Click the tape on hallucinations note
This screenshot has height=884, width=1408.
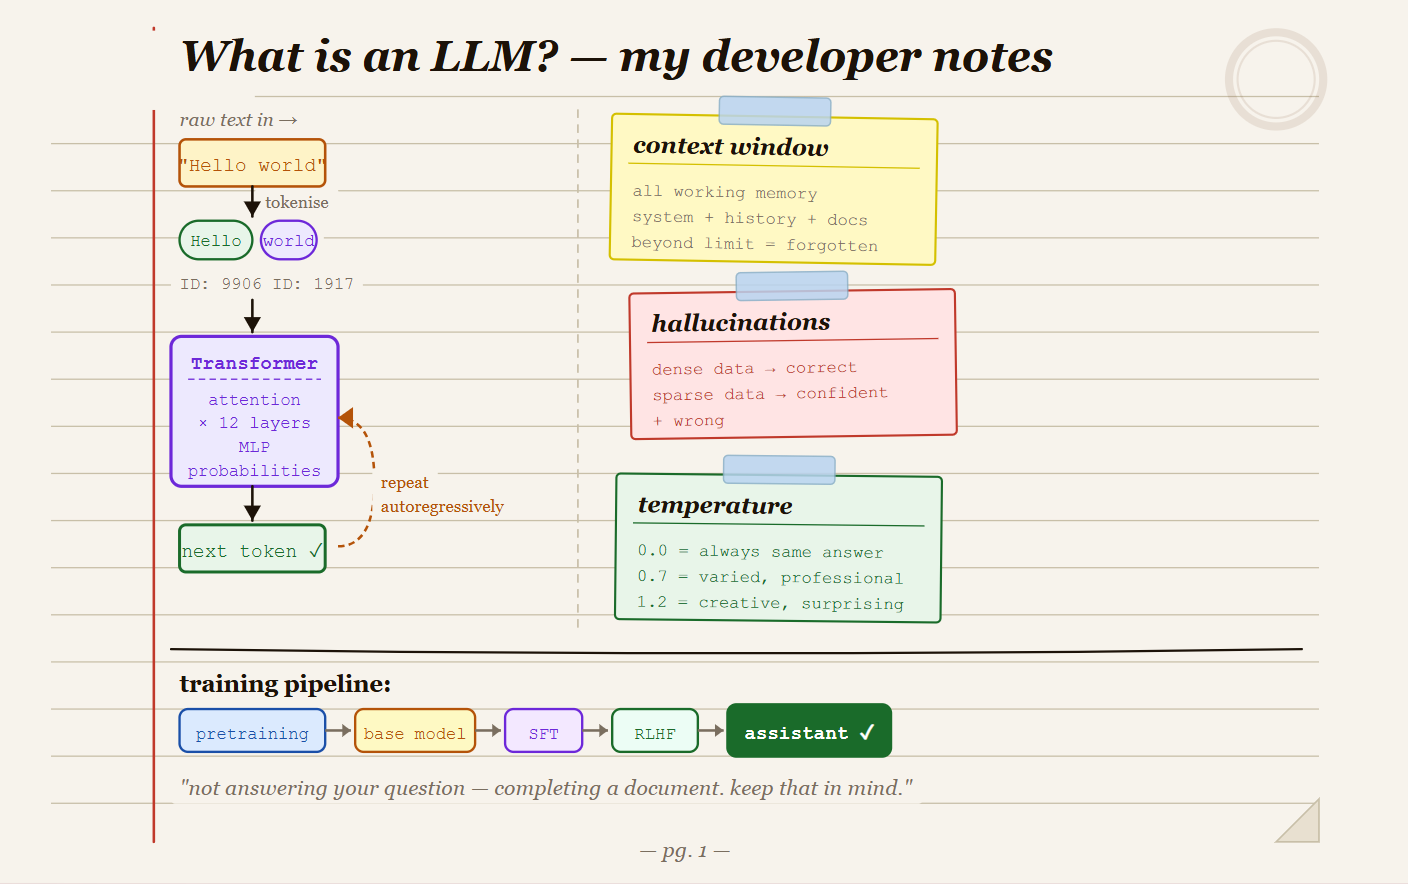pyautogui.click(x=792, y=286)
